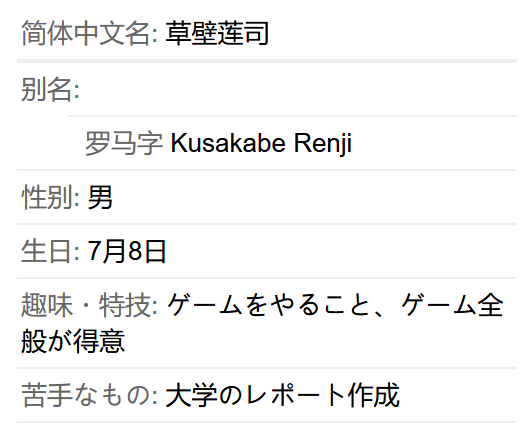Click the word Kusakabe
This screenshot has height=432, width=531.
(x=228, y=143)
